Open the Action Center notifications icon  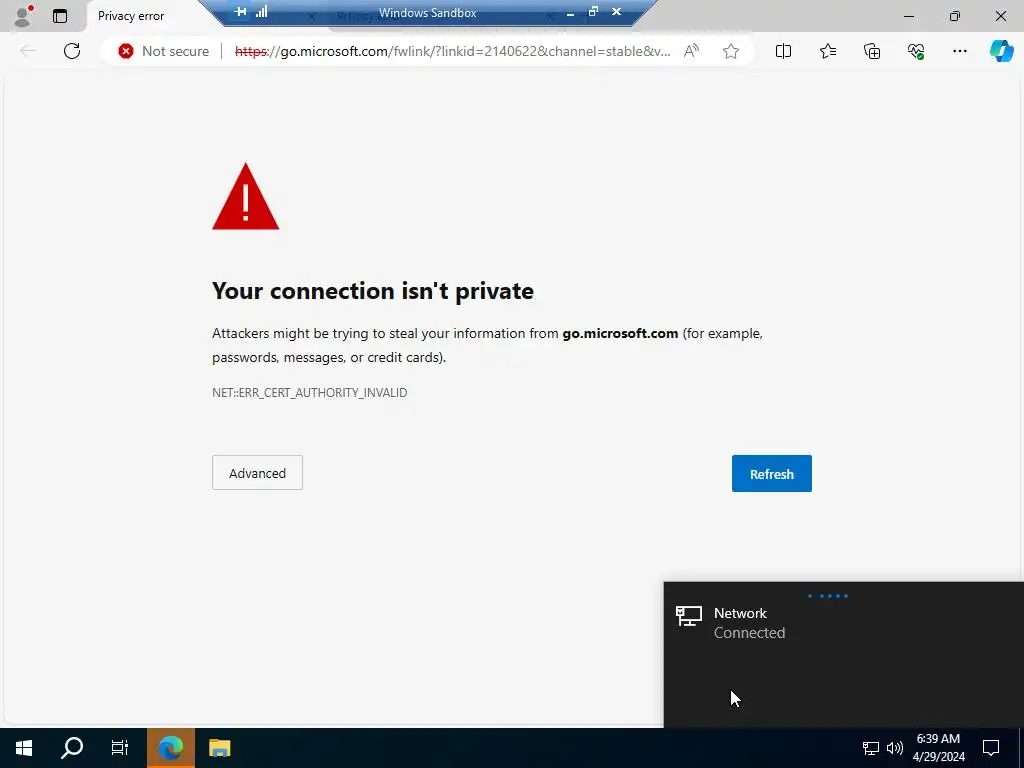click(991, 748)
